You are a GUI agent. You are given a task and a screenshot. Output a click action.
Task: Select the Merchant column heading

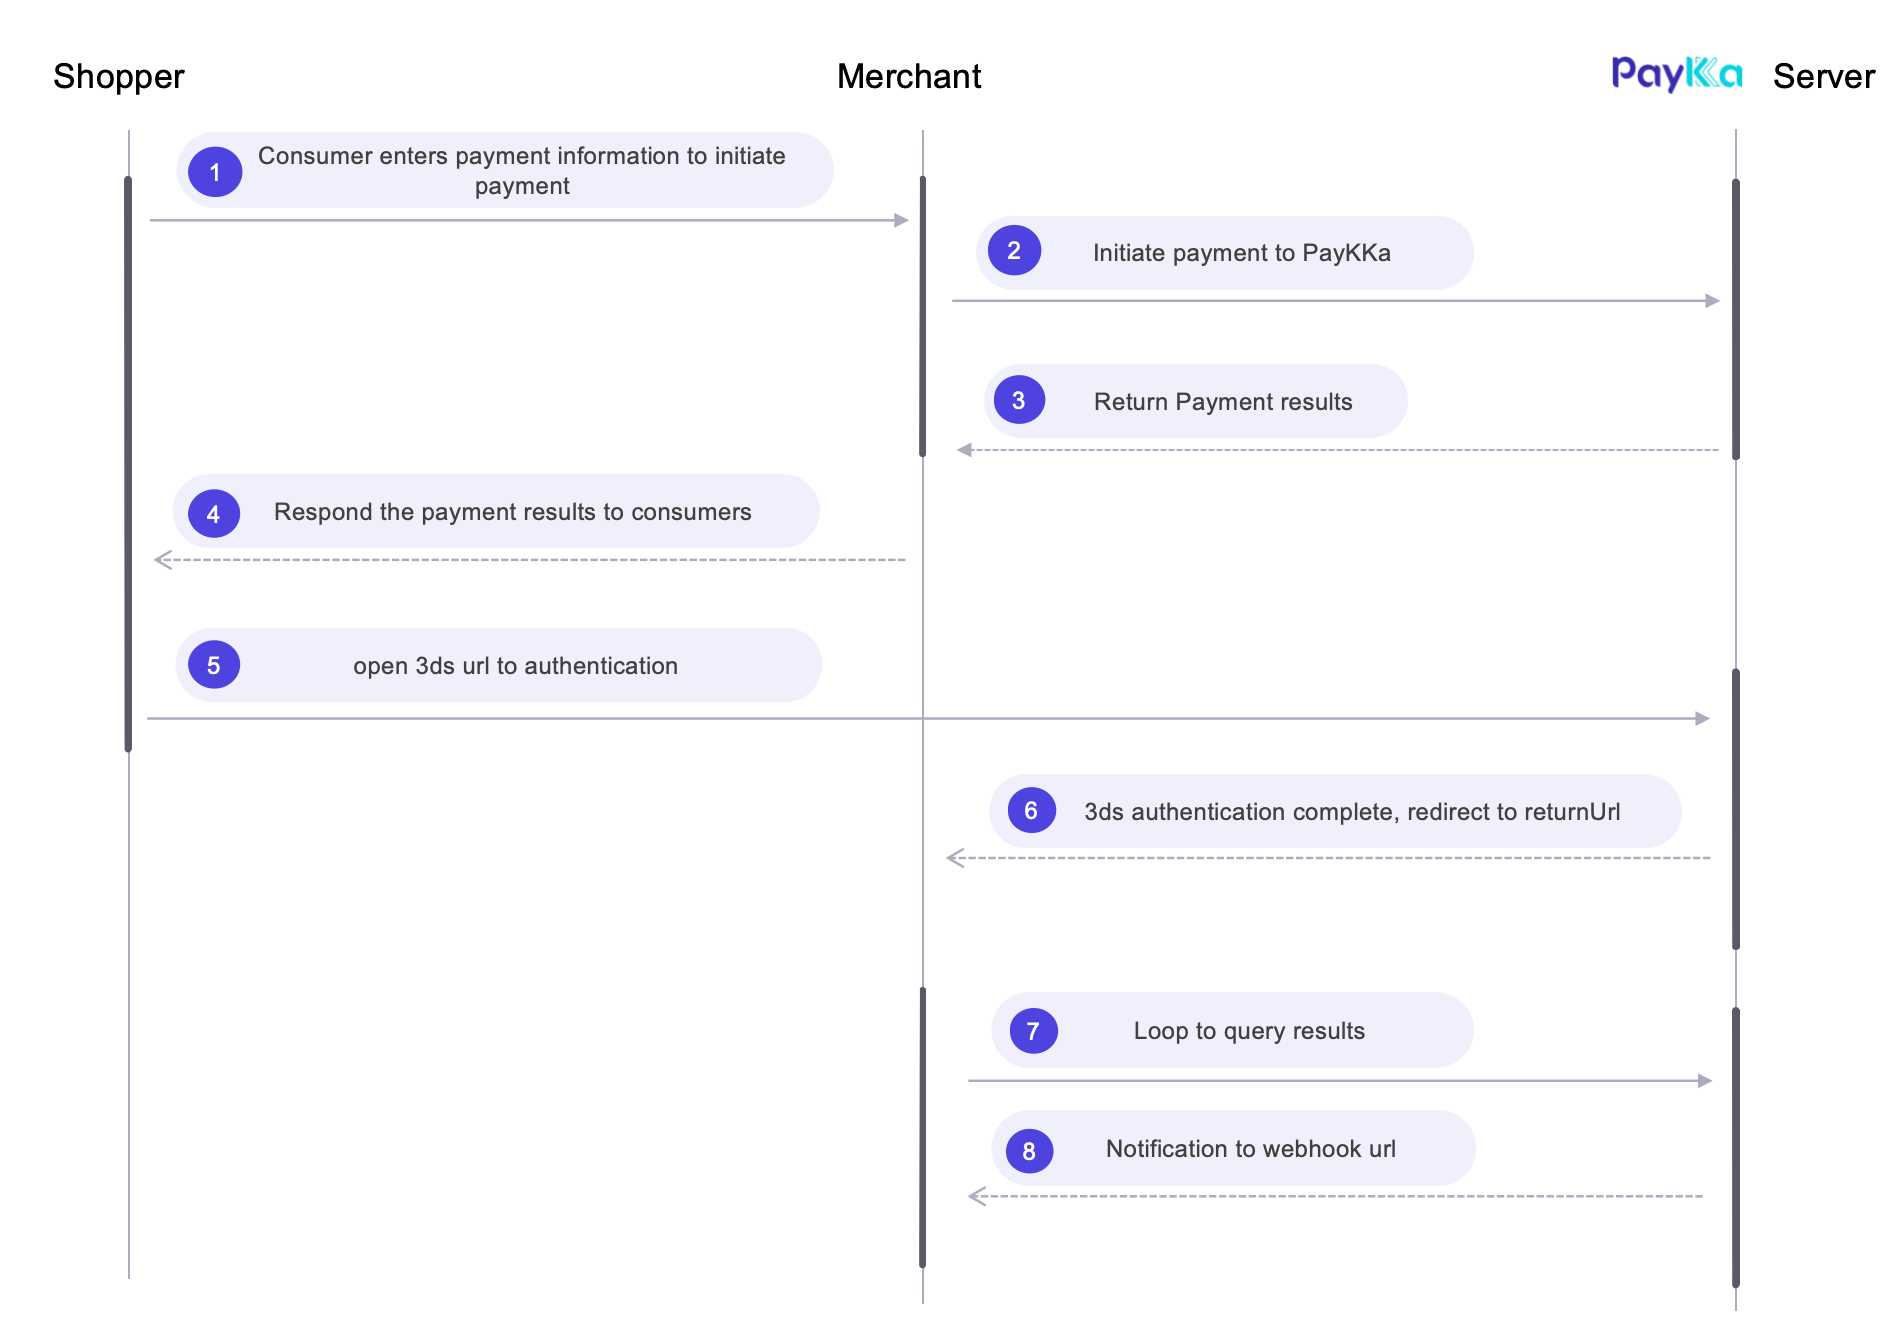pyautogui.click(x=909, y=76)
